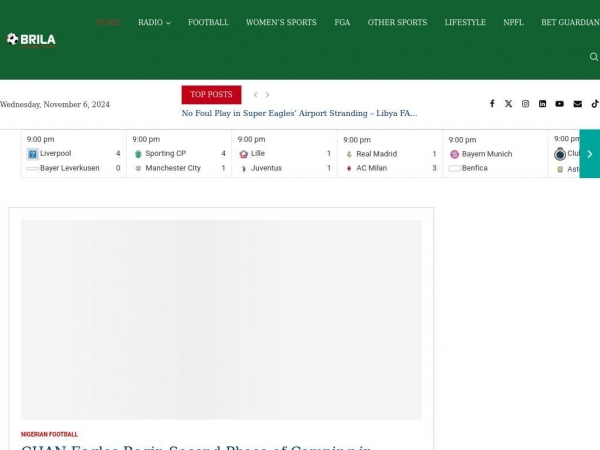The width and height of the screenshot is (600, 450).
Task: Open the Lifestyle menu
Action: point(465,23)
